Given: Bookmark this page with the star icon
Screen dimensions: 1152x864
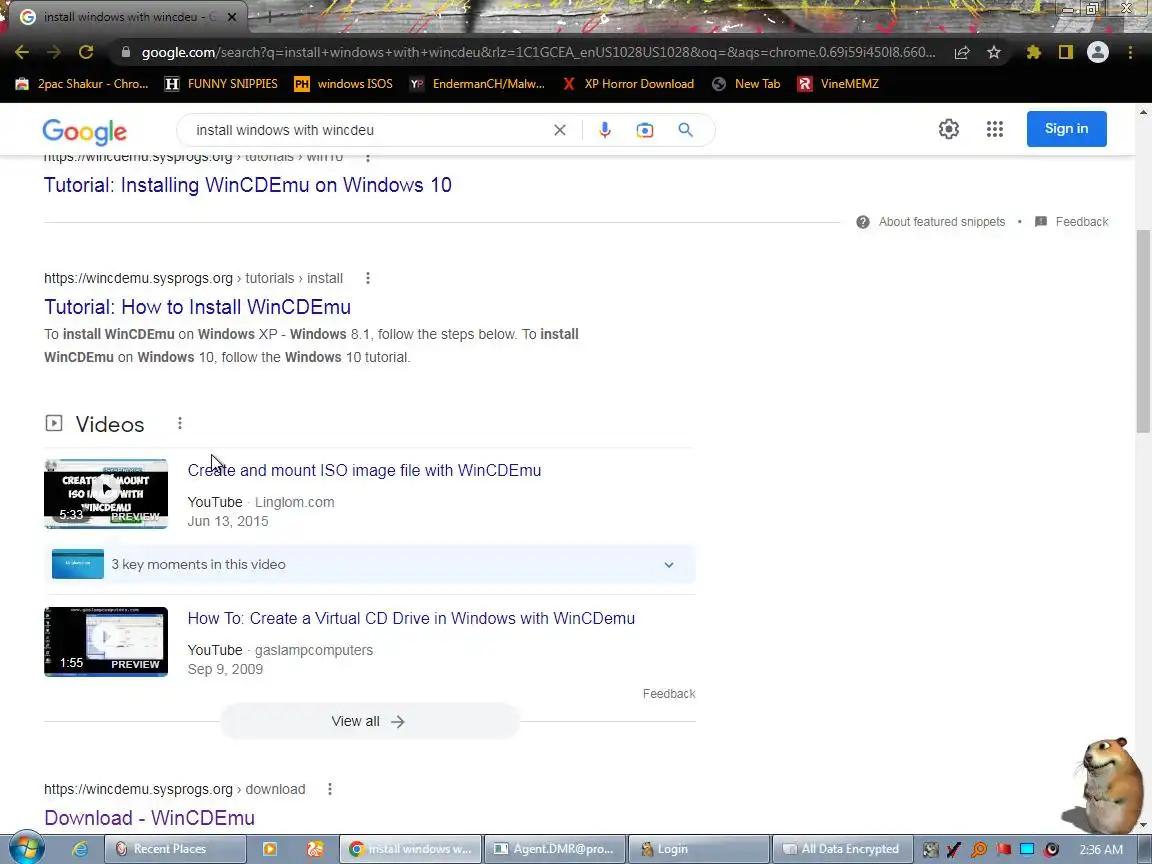Looking at the screenshot, I should pos(994,52).
